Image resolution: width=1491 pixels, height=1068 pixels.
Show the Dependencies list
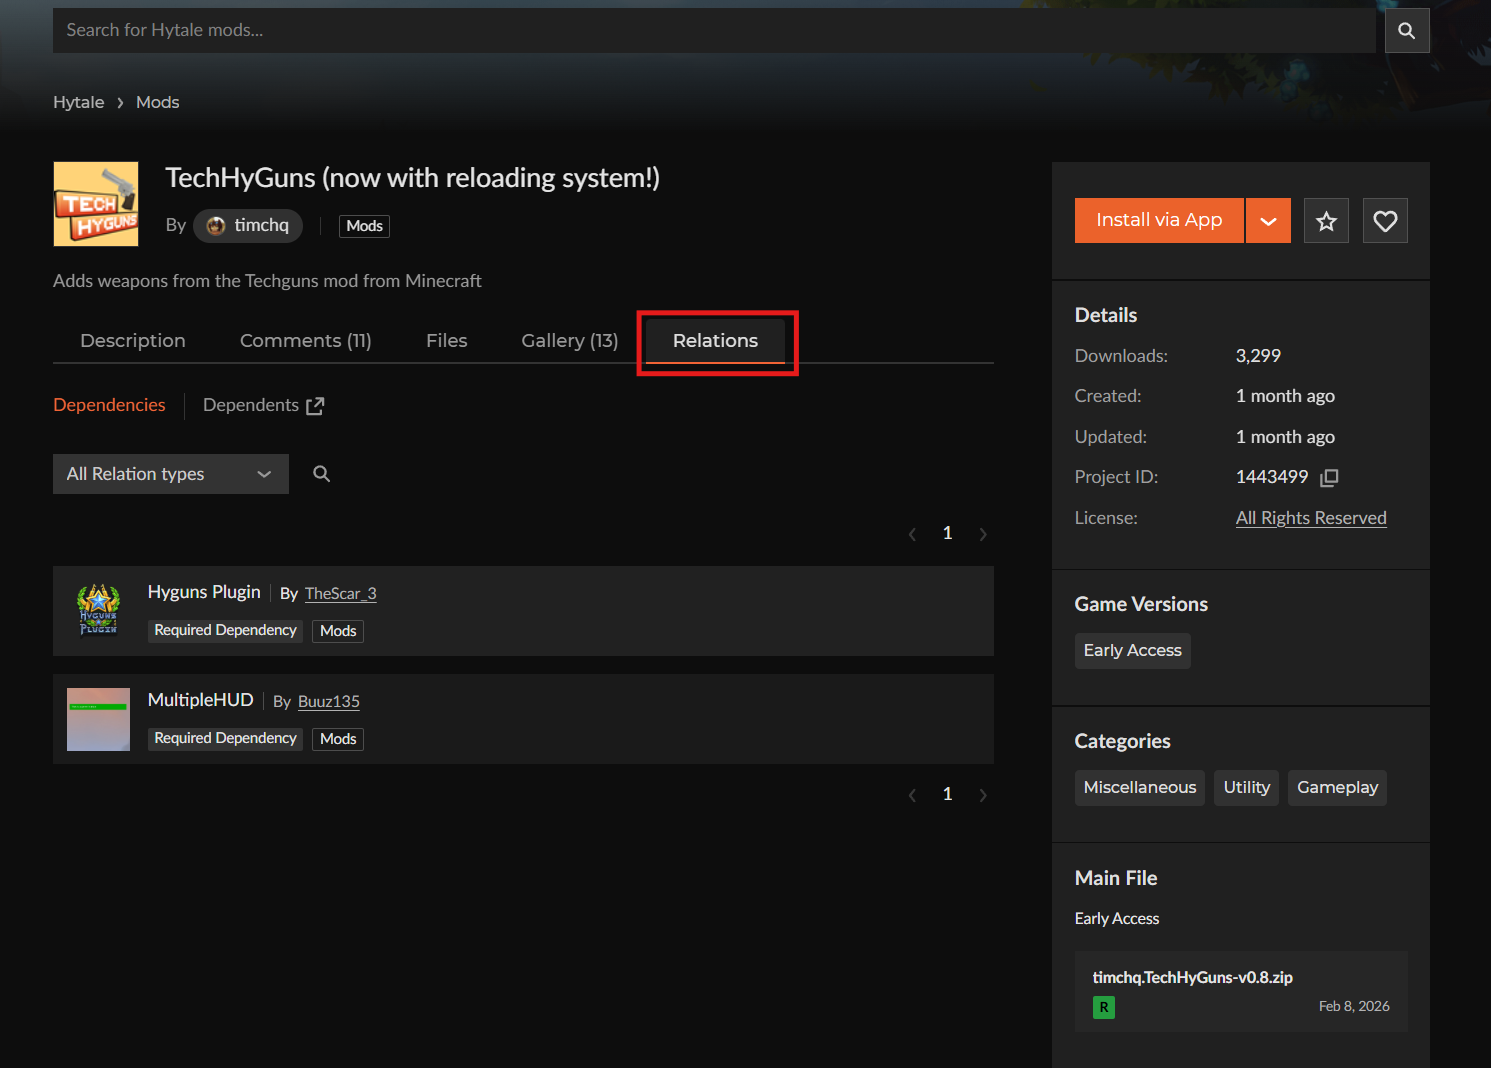pos(109,405)
